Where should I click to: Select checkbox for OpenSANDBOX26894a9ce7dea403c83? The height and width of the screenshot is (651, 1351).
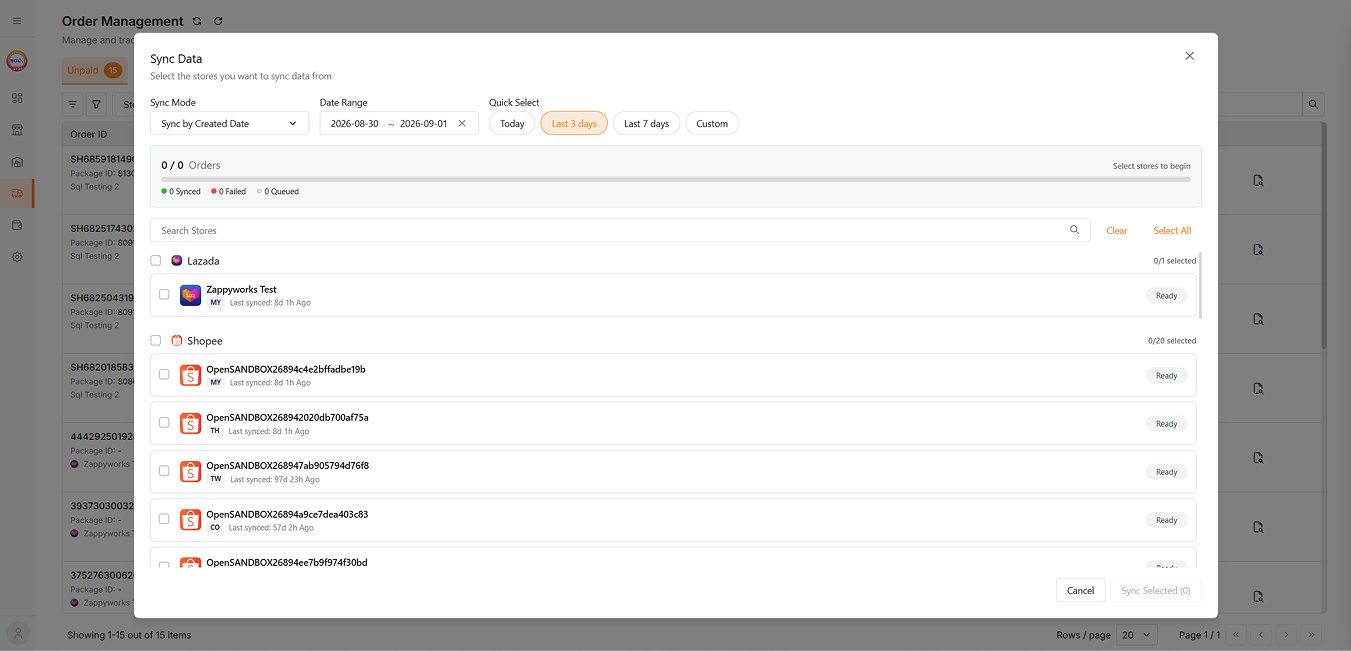(164, 520)
